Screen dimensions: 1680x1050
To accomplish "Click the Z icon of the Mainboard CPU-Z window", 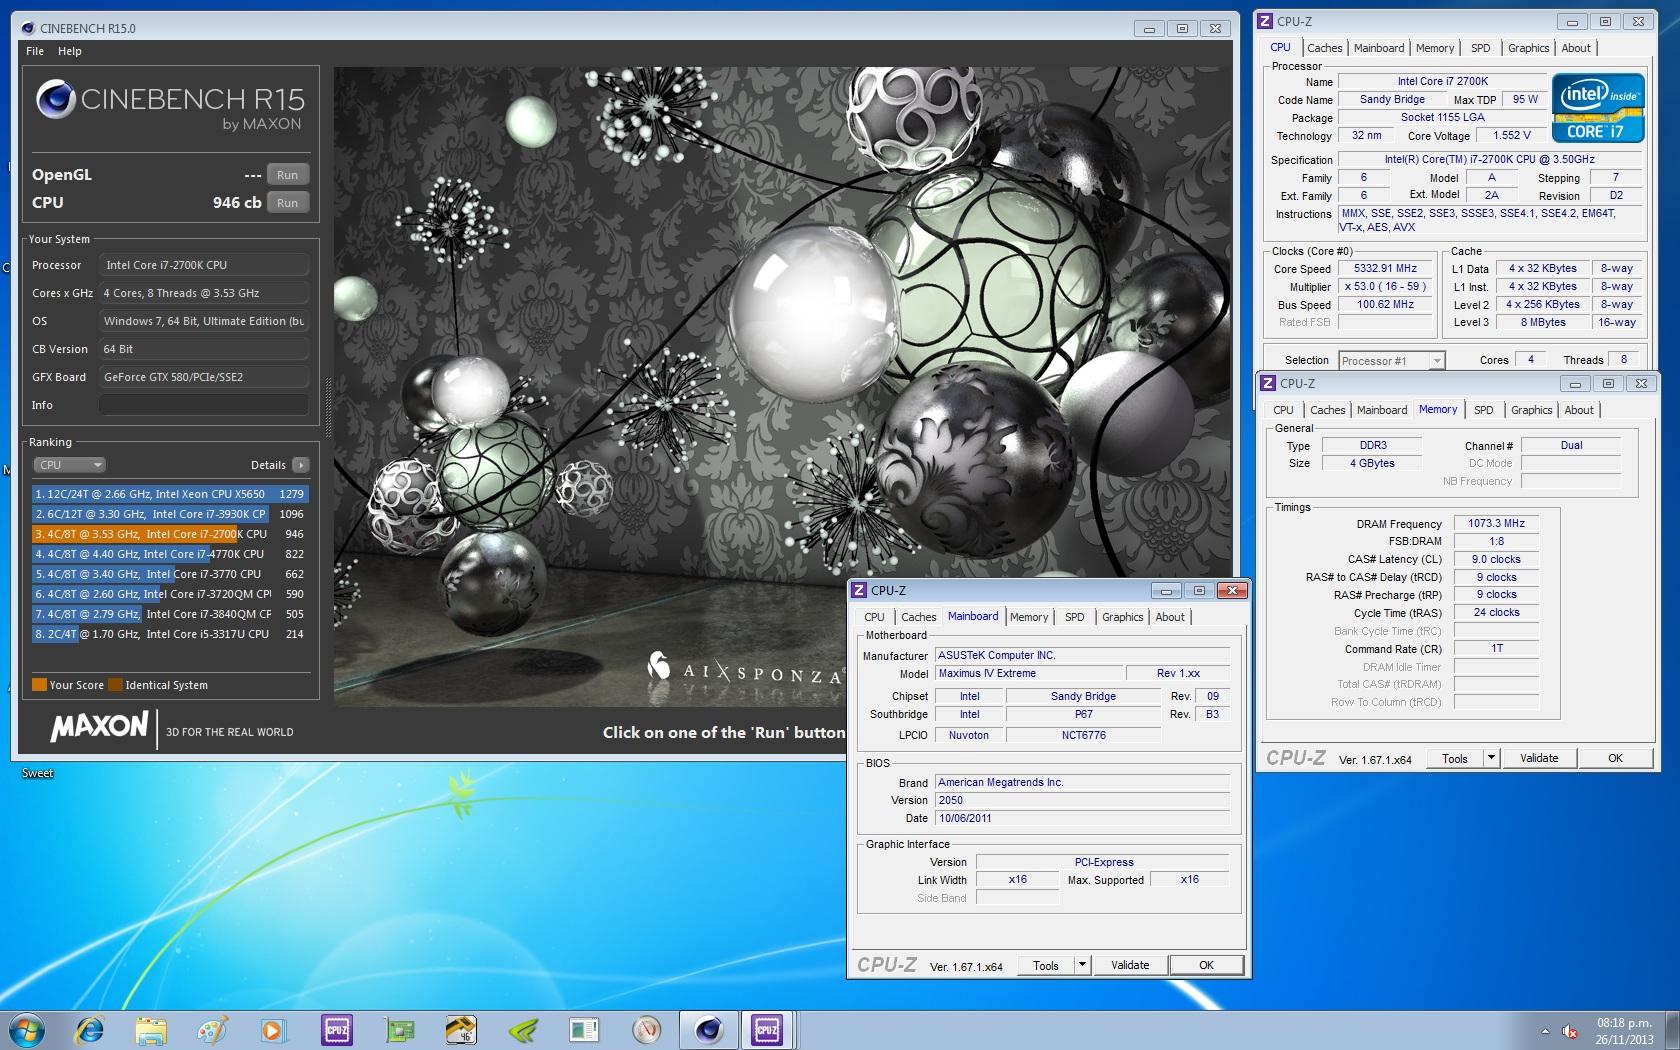I will [x=859, y=590].
